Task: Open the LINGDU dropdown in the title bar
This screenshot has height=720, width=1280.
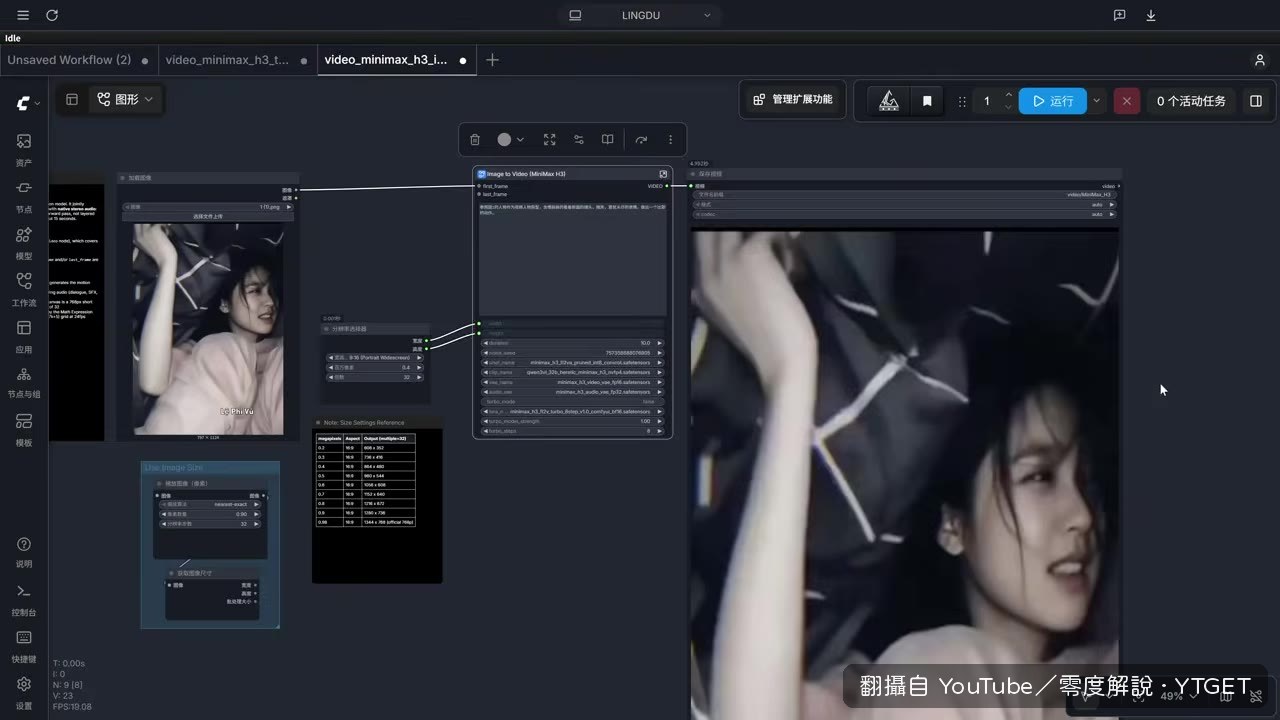Action: coord(640,15)
